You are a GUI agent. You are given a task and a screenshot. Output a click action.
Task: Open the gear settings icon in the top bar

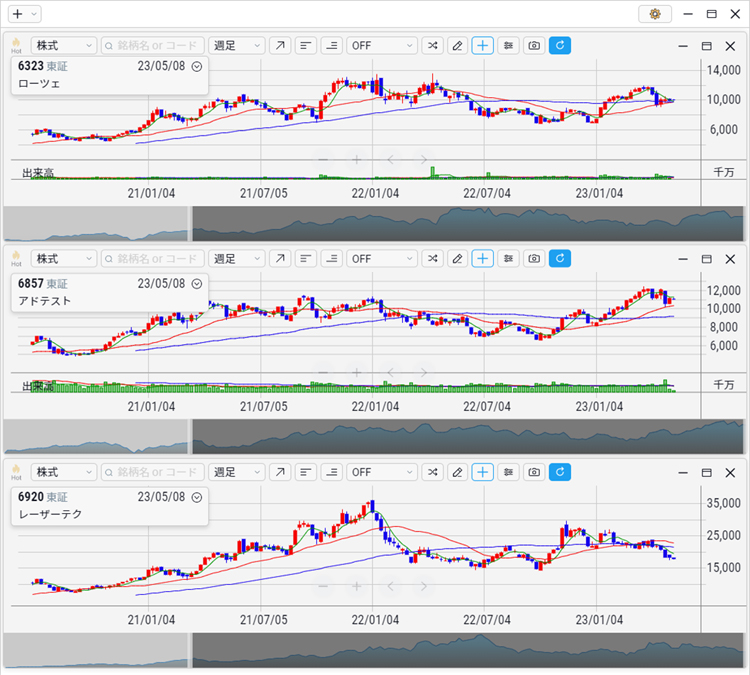click(655, 14)
